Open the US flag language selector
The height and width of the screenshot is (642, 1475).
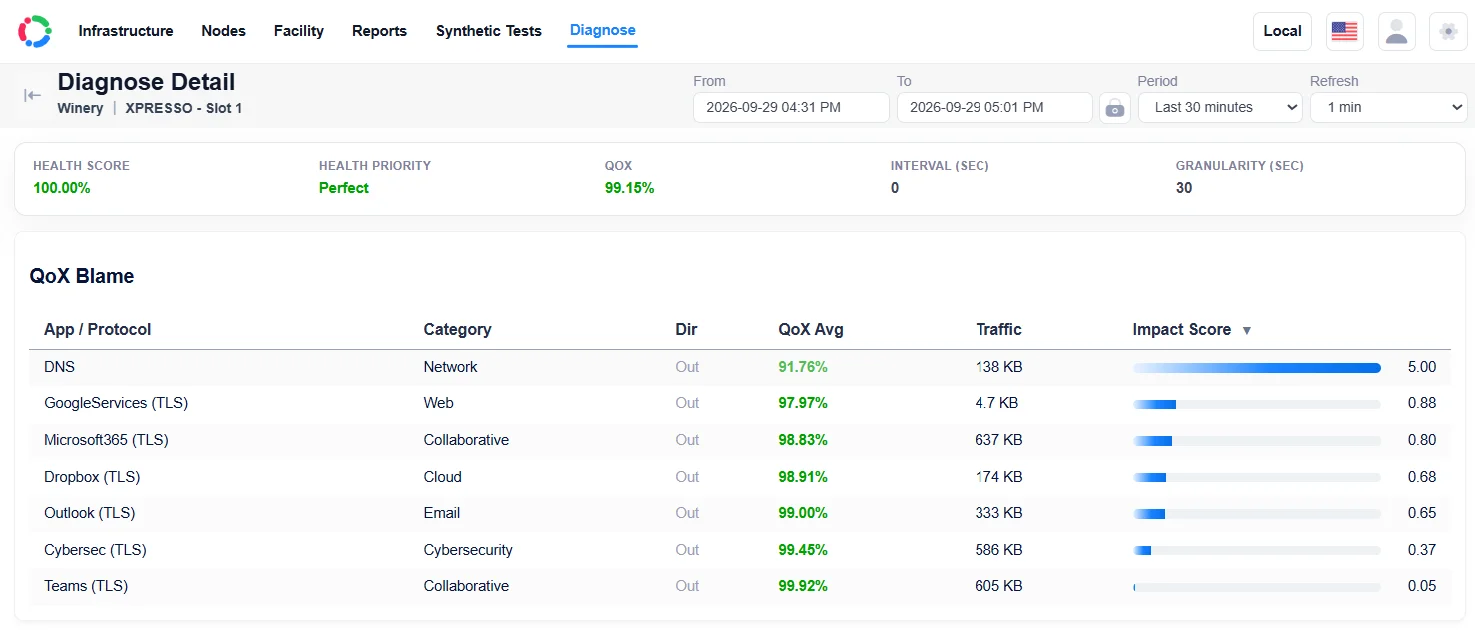click(1345, 31)
